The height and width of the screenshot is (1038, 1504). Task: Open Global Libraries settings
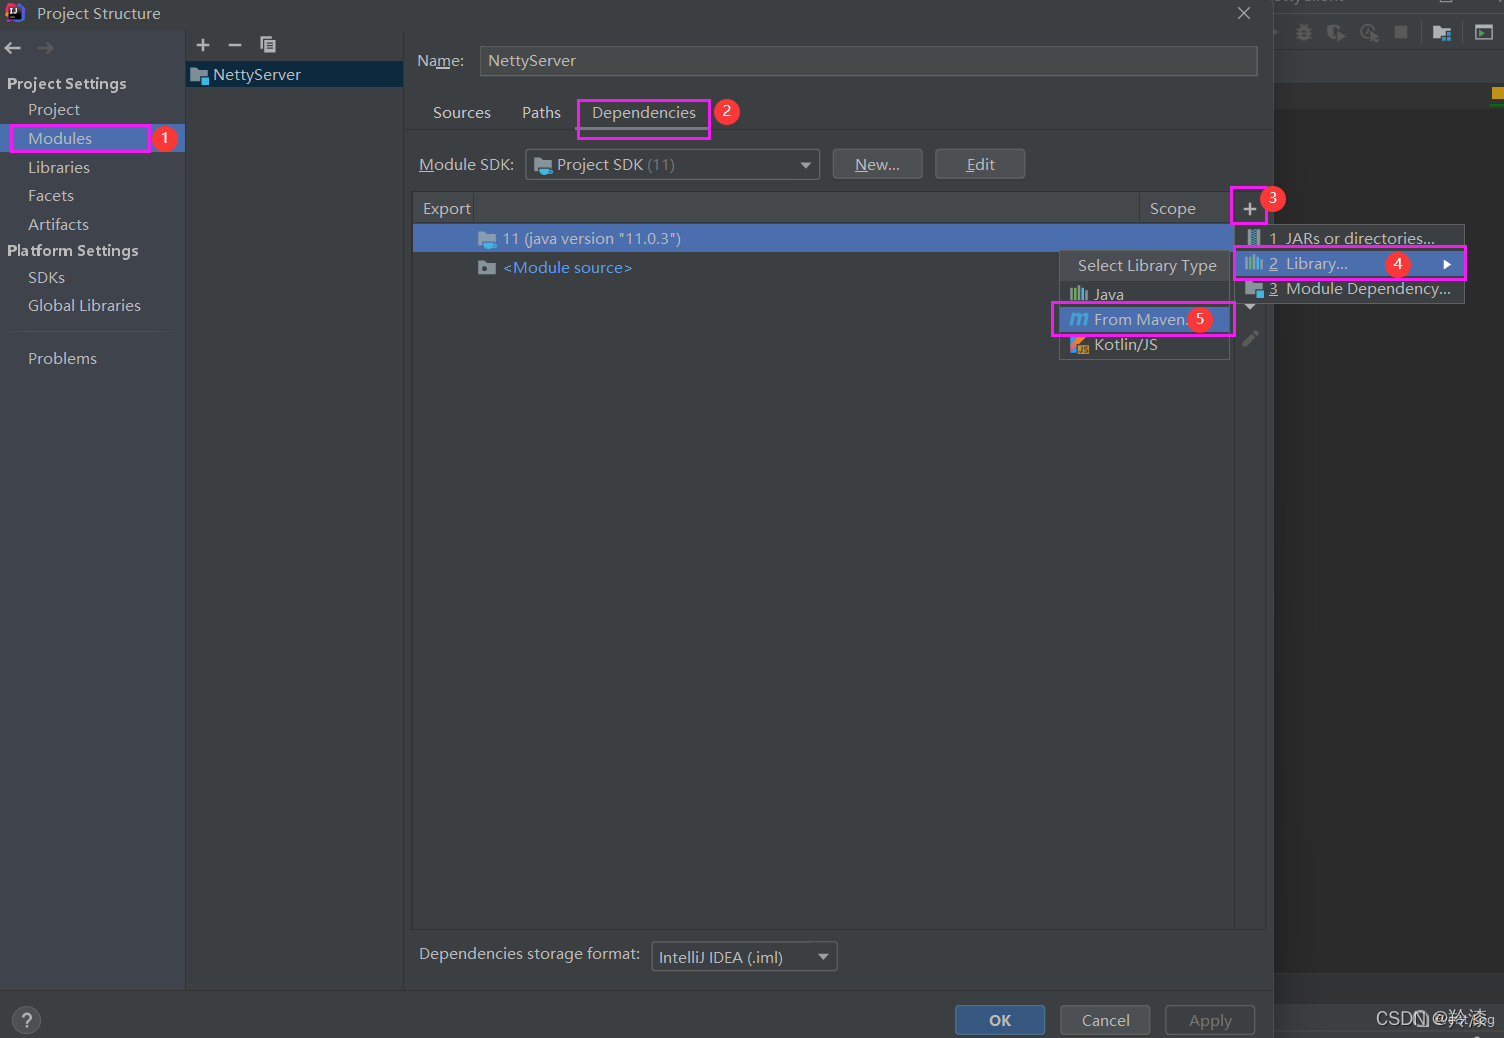click(84, 306)
